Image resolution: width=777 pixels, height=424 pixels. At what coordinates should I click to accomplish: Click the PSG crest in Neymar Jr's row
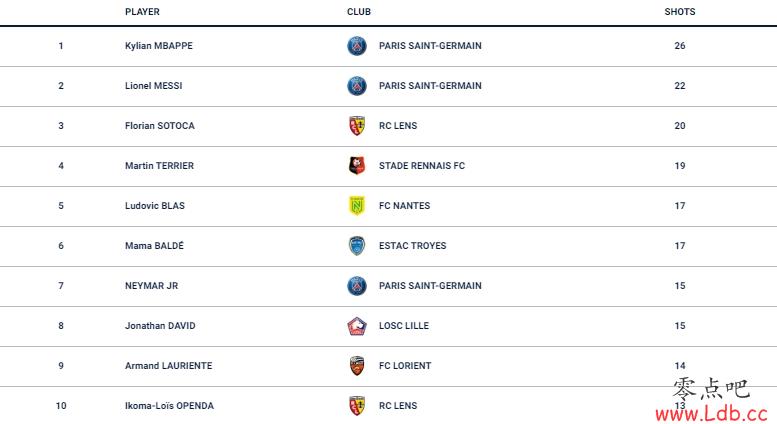click(357, 286)
